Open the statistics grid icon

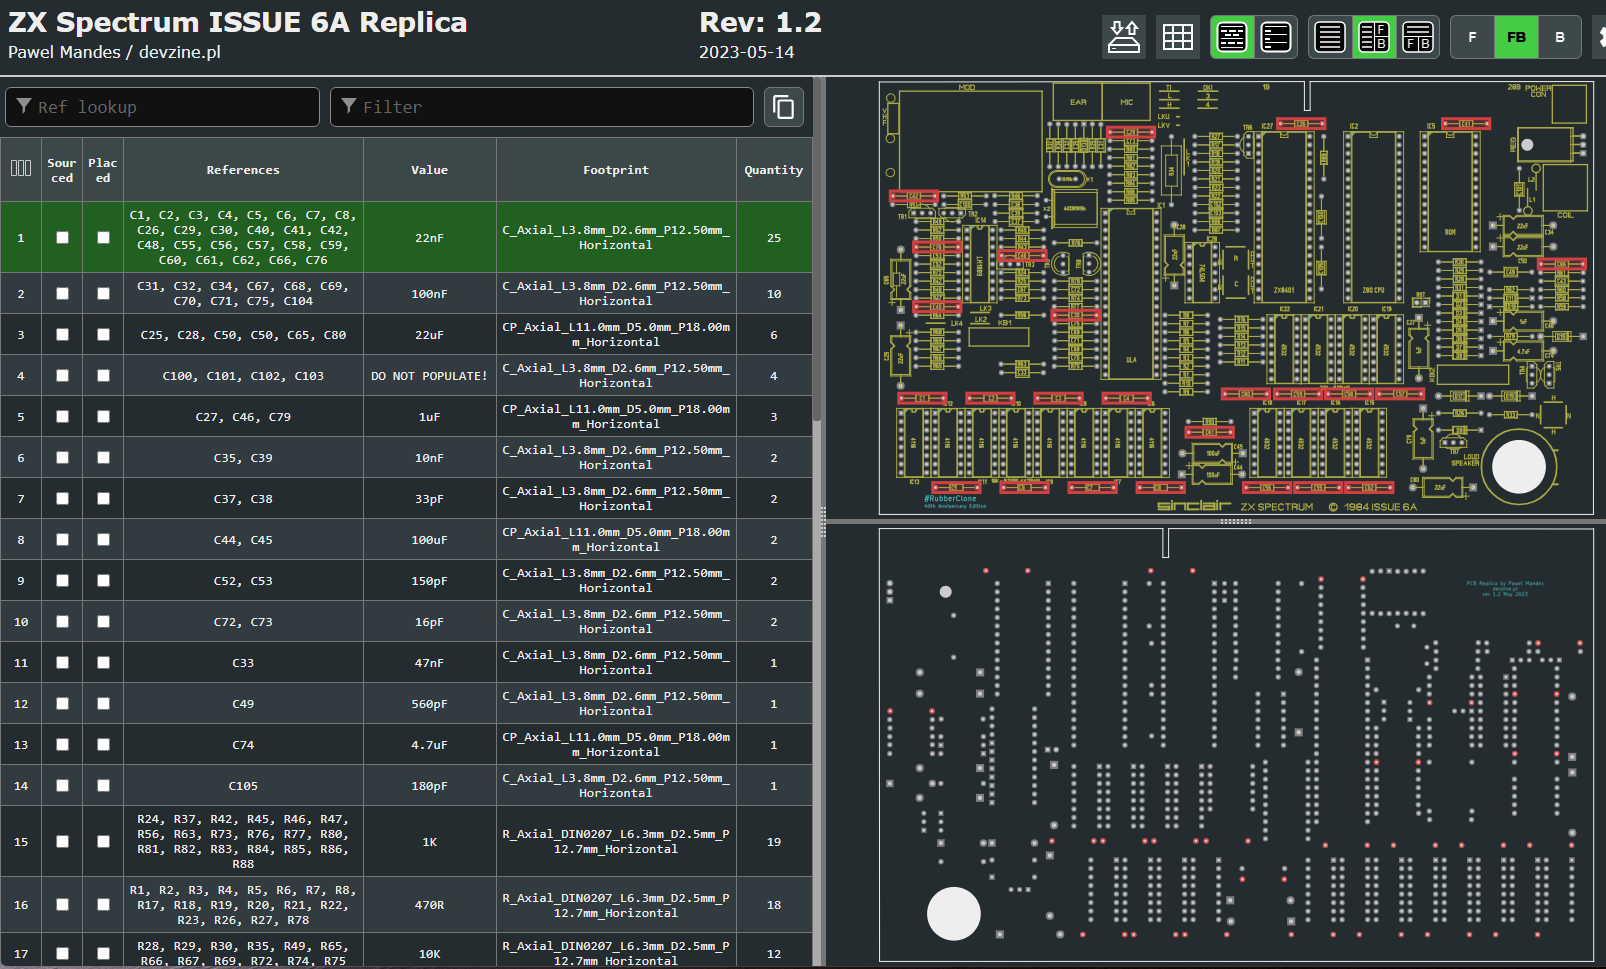[x=1178, y=37]
